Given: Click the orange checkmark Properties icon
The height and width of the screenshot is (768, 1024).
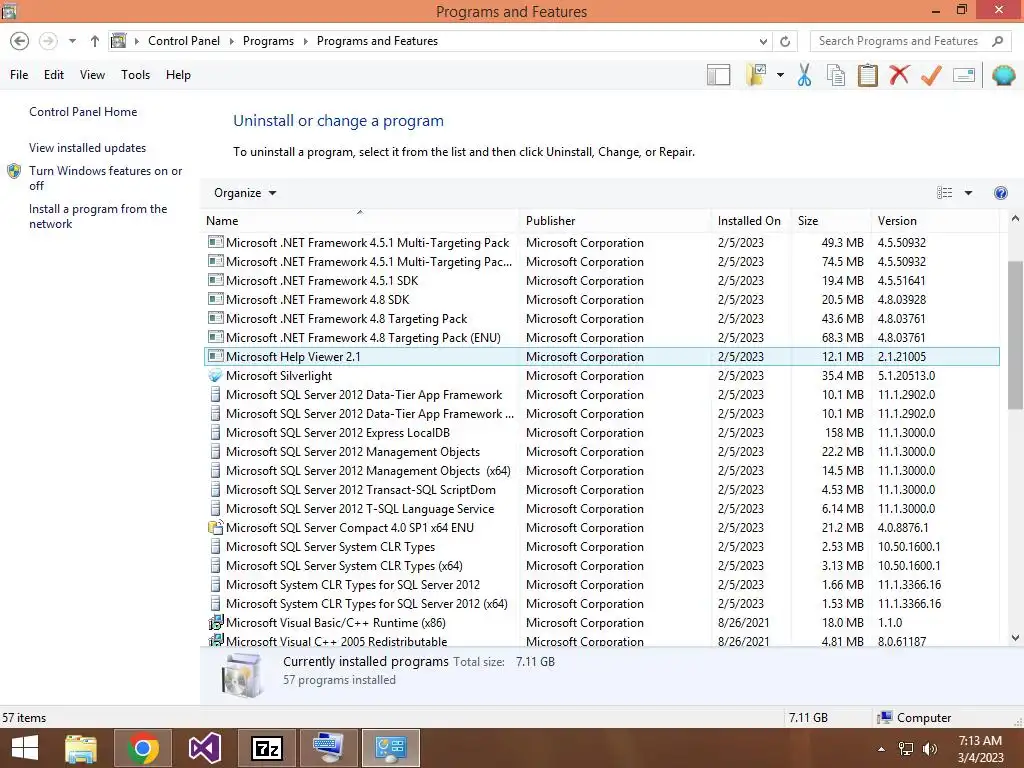Looking at the screenshot, I should [931, 75].
